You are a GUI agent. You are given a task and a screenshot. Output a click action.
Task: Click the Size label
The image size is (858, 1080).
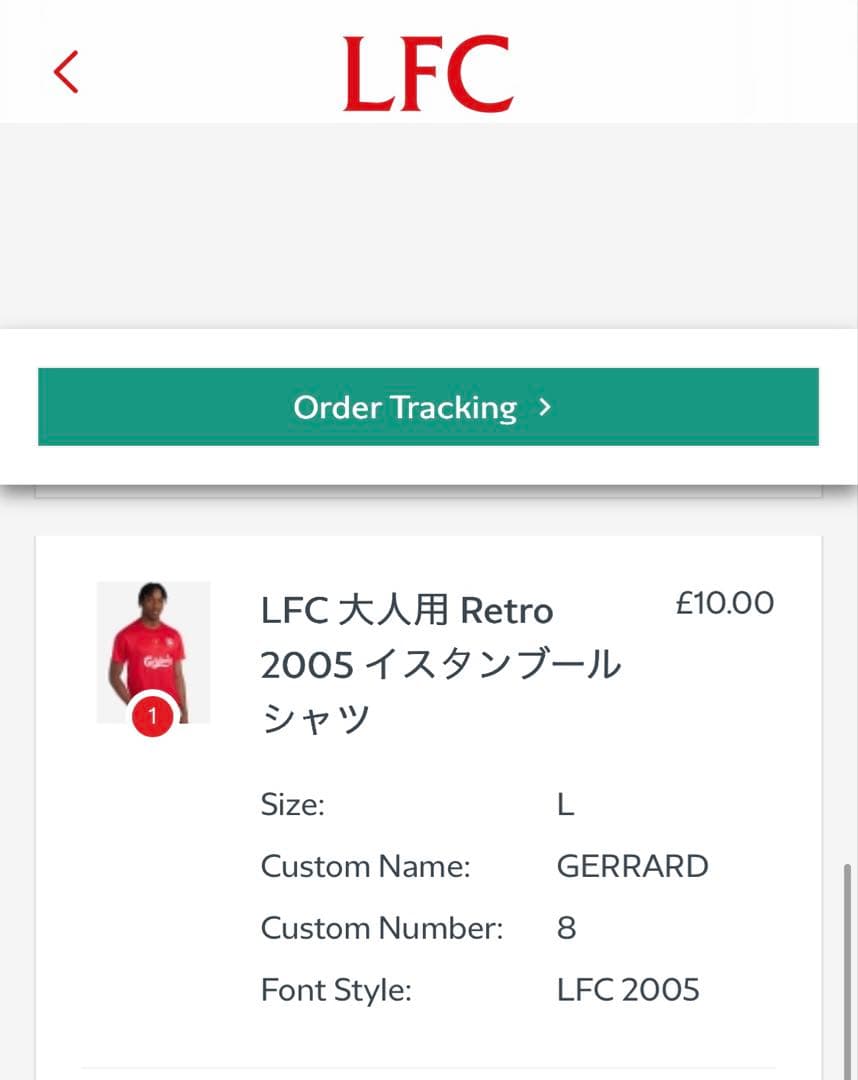coord(293,804)
